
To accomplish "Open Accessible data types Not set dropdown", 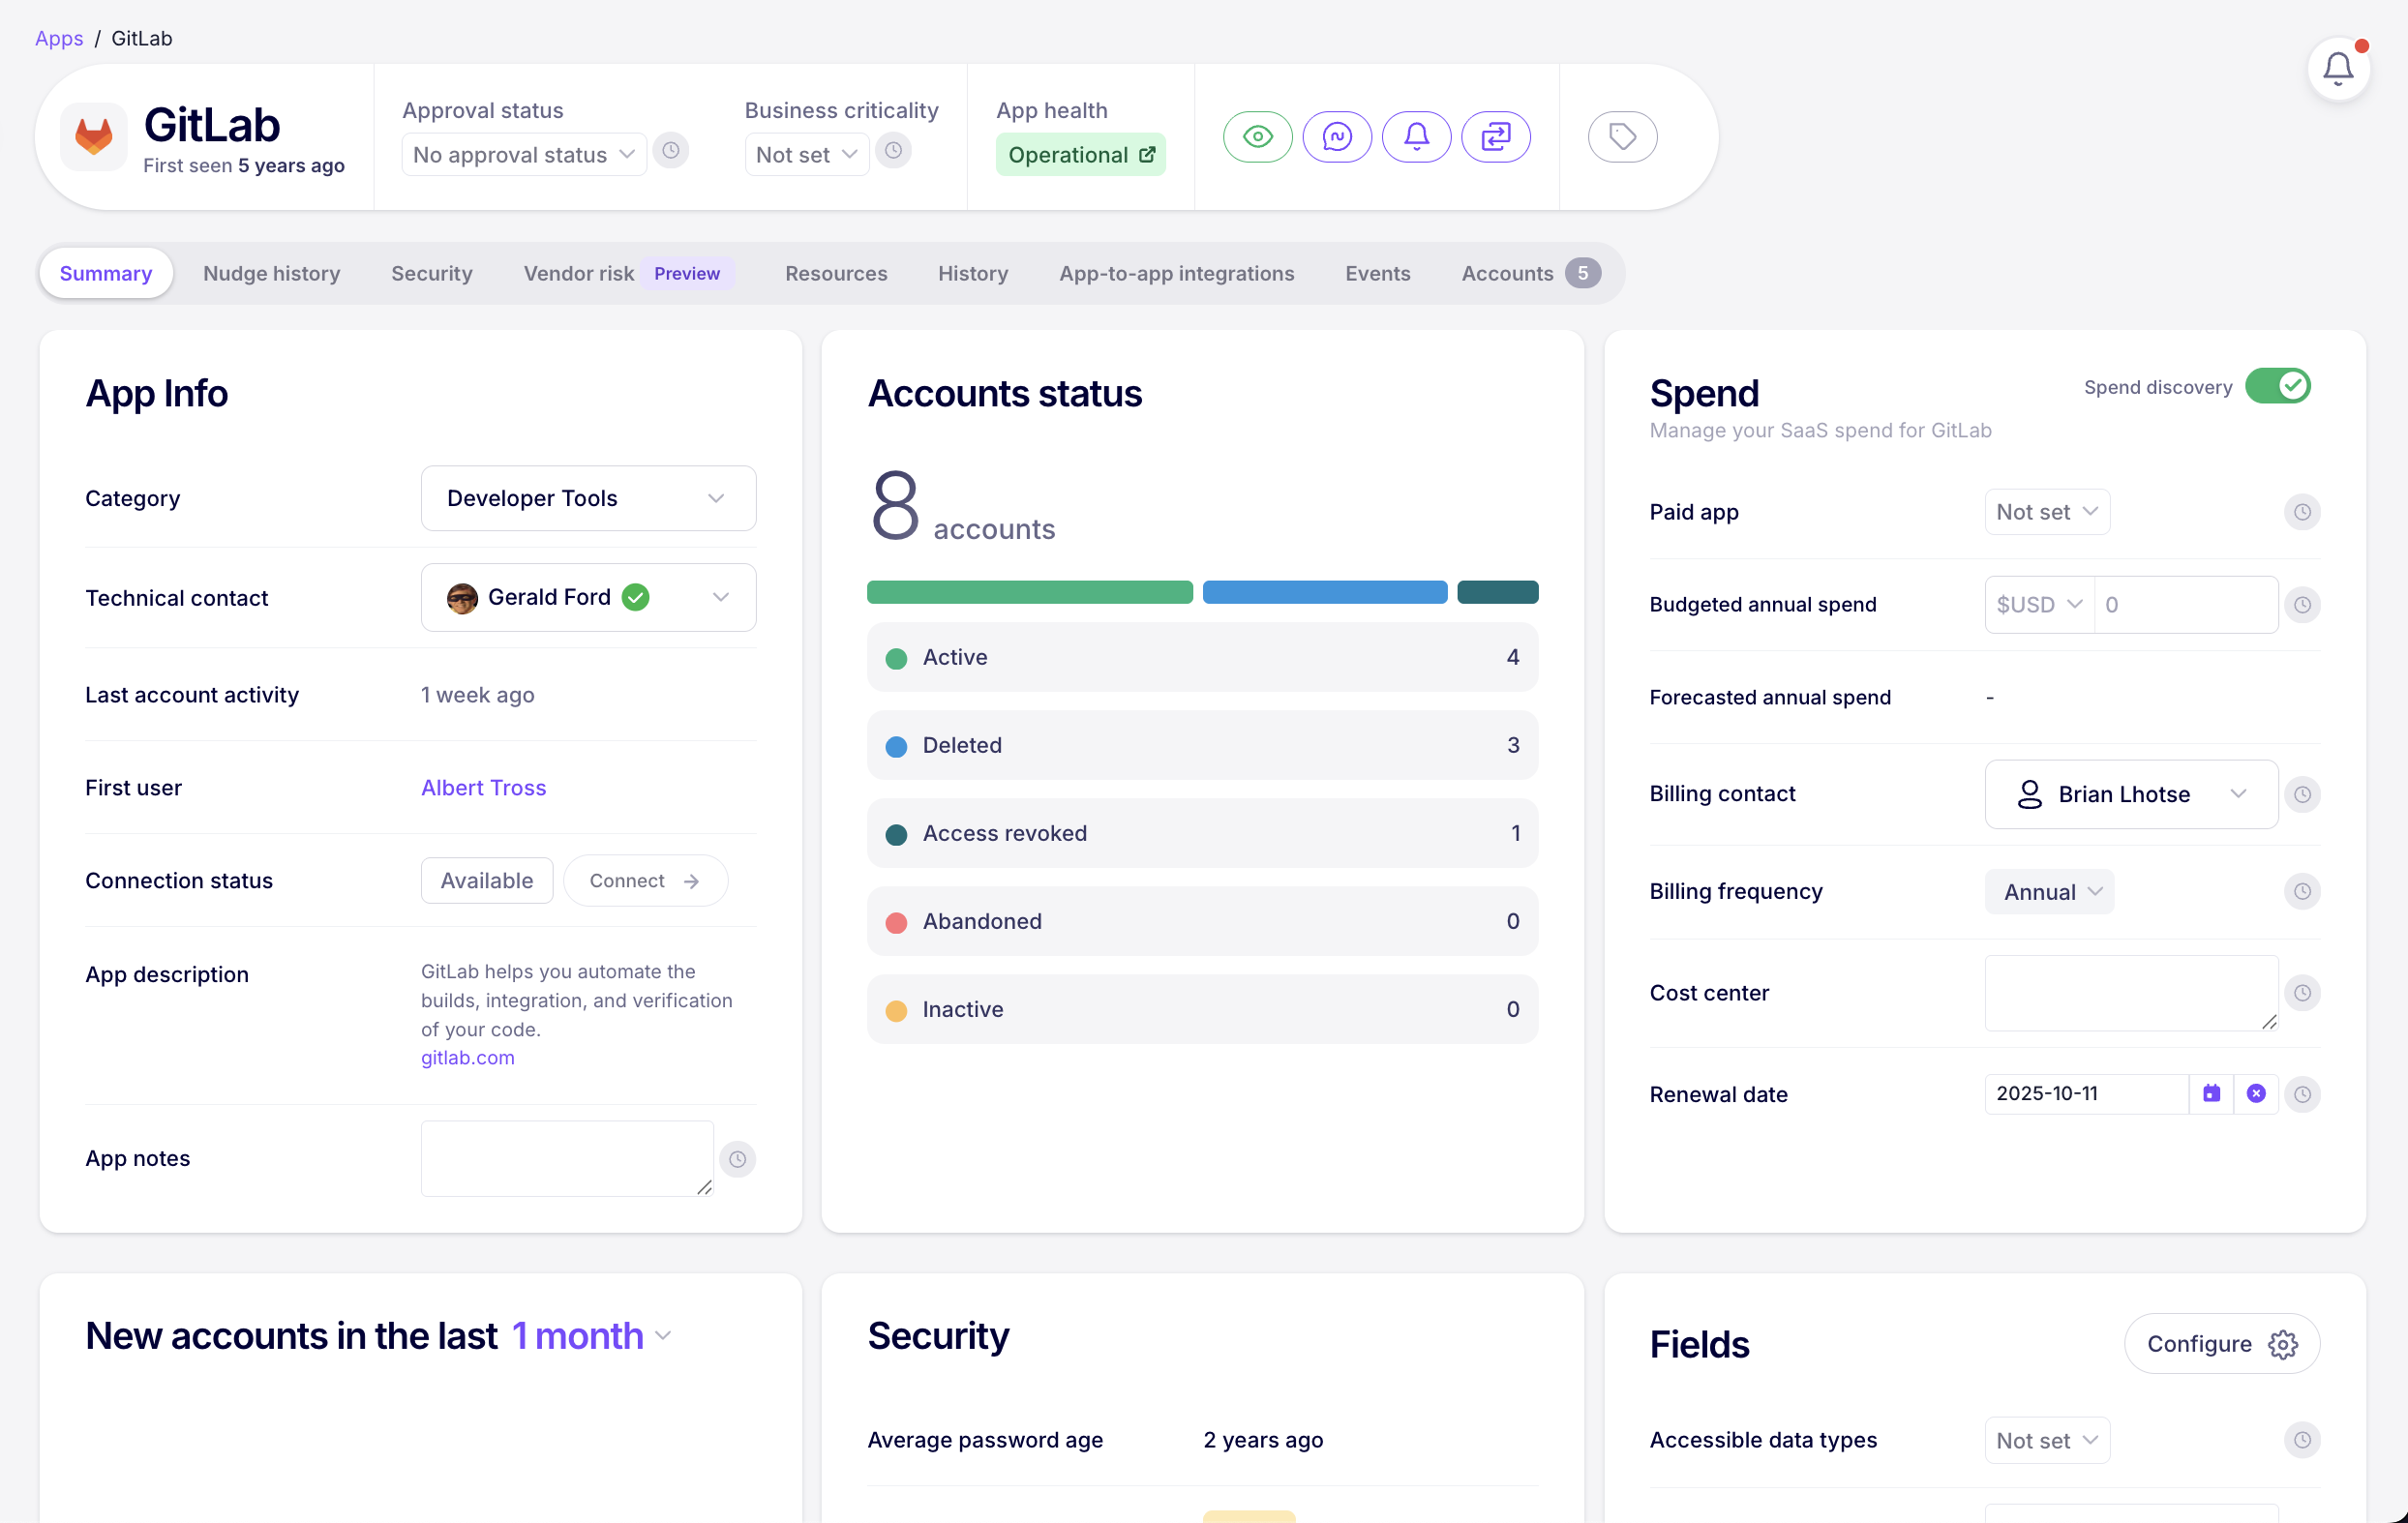I will pos(2046,1439).
